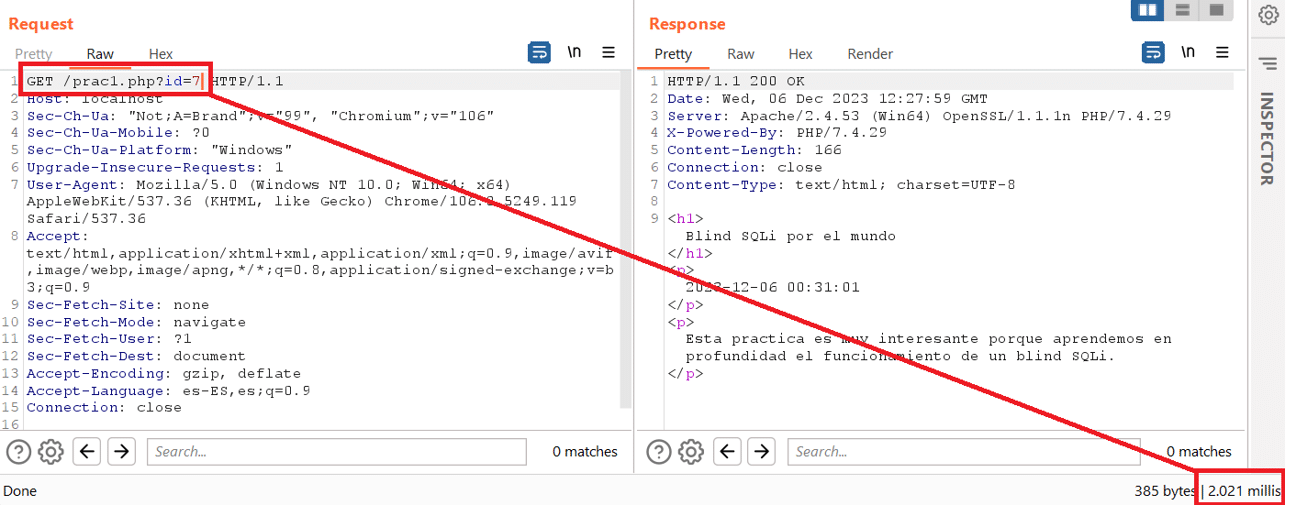This screenshot has width=1291, height=510.
Task: Expand the INSPECTOR side panel
Action: point(1267,139)
